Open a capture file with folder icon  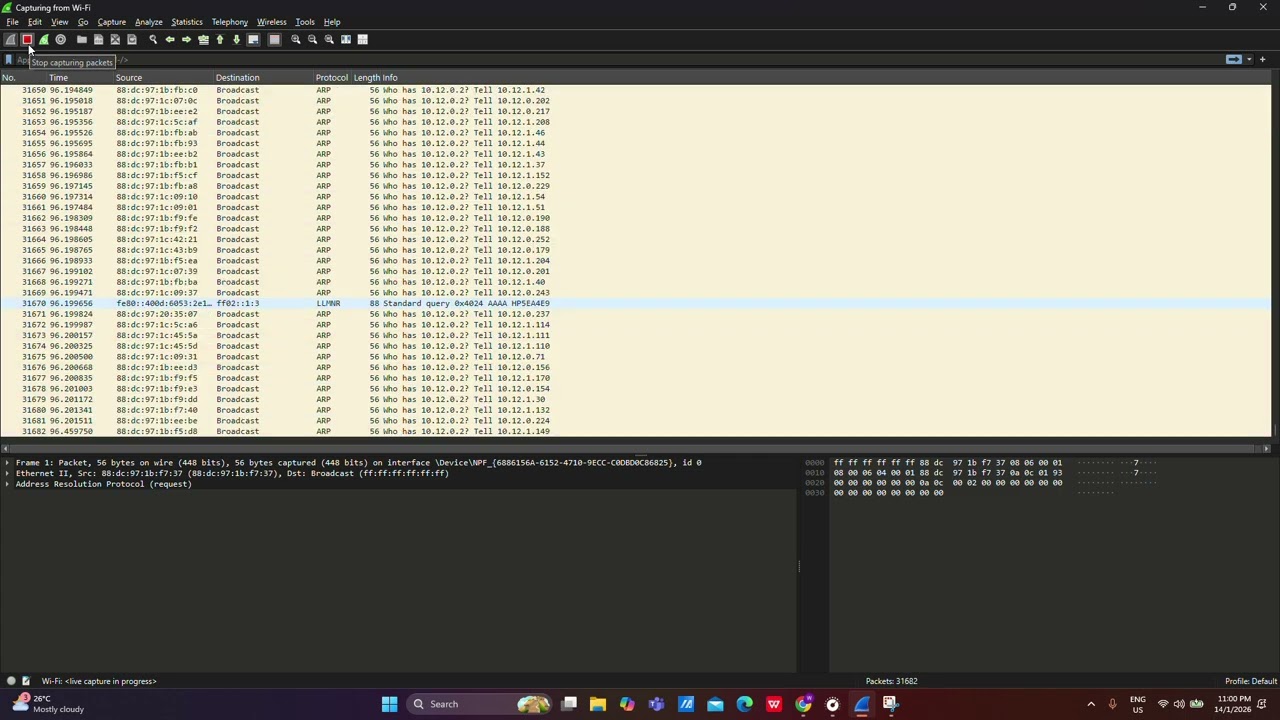click(x=82, y=40)
